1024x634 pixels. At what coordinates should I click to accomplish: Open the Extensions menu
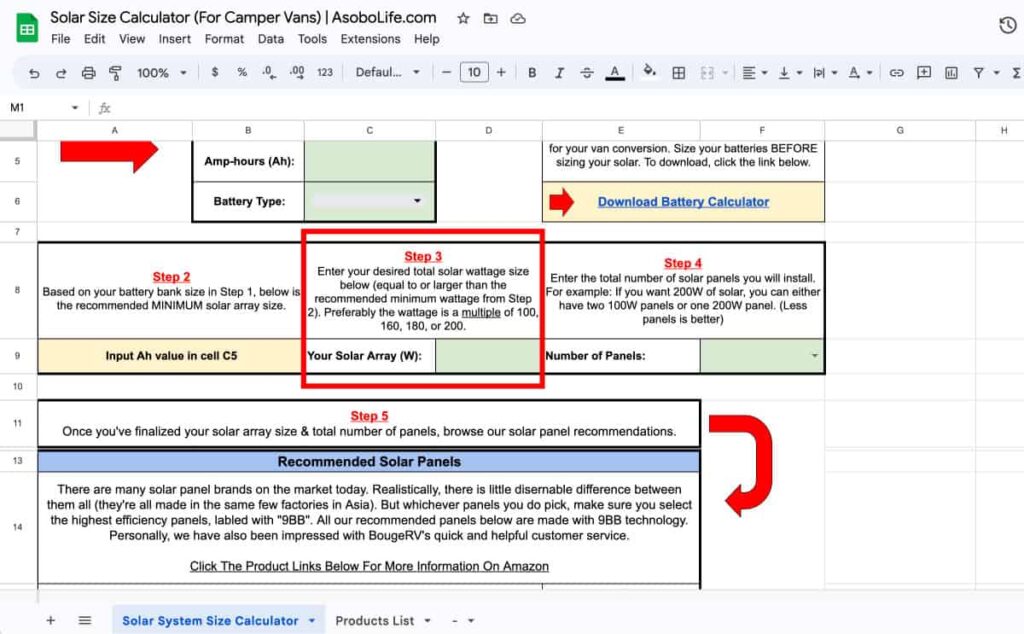pos(370,39)
